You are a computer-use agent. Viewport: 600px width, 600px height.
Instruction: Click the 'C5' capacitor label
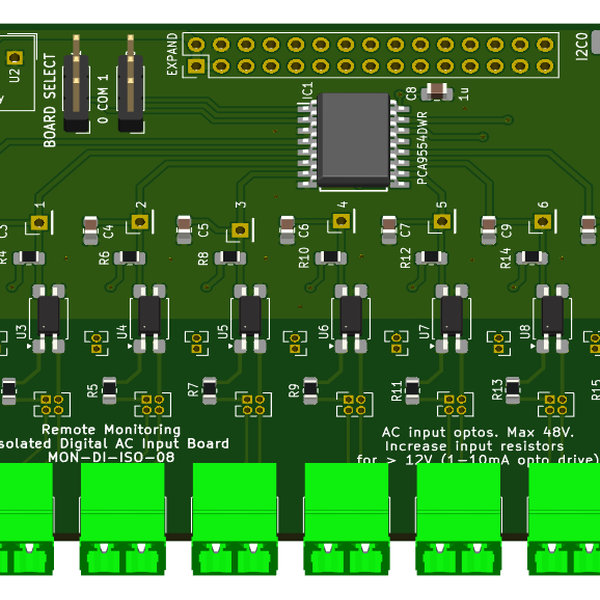pos(203,230)
